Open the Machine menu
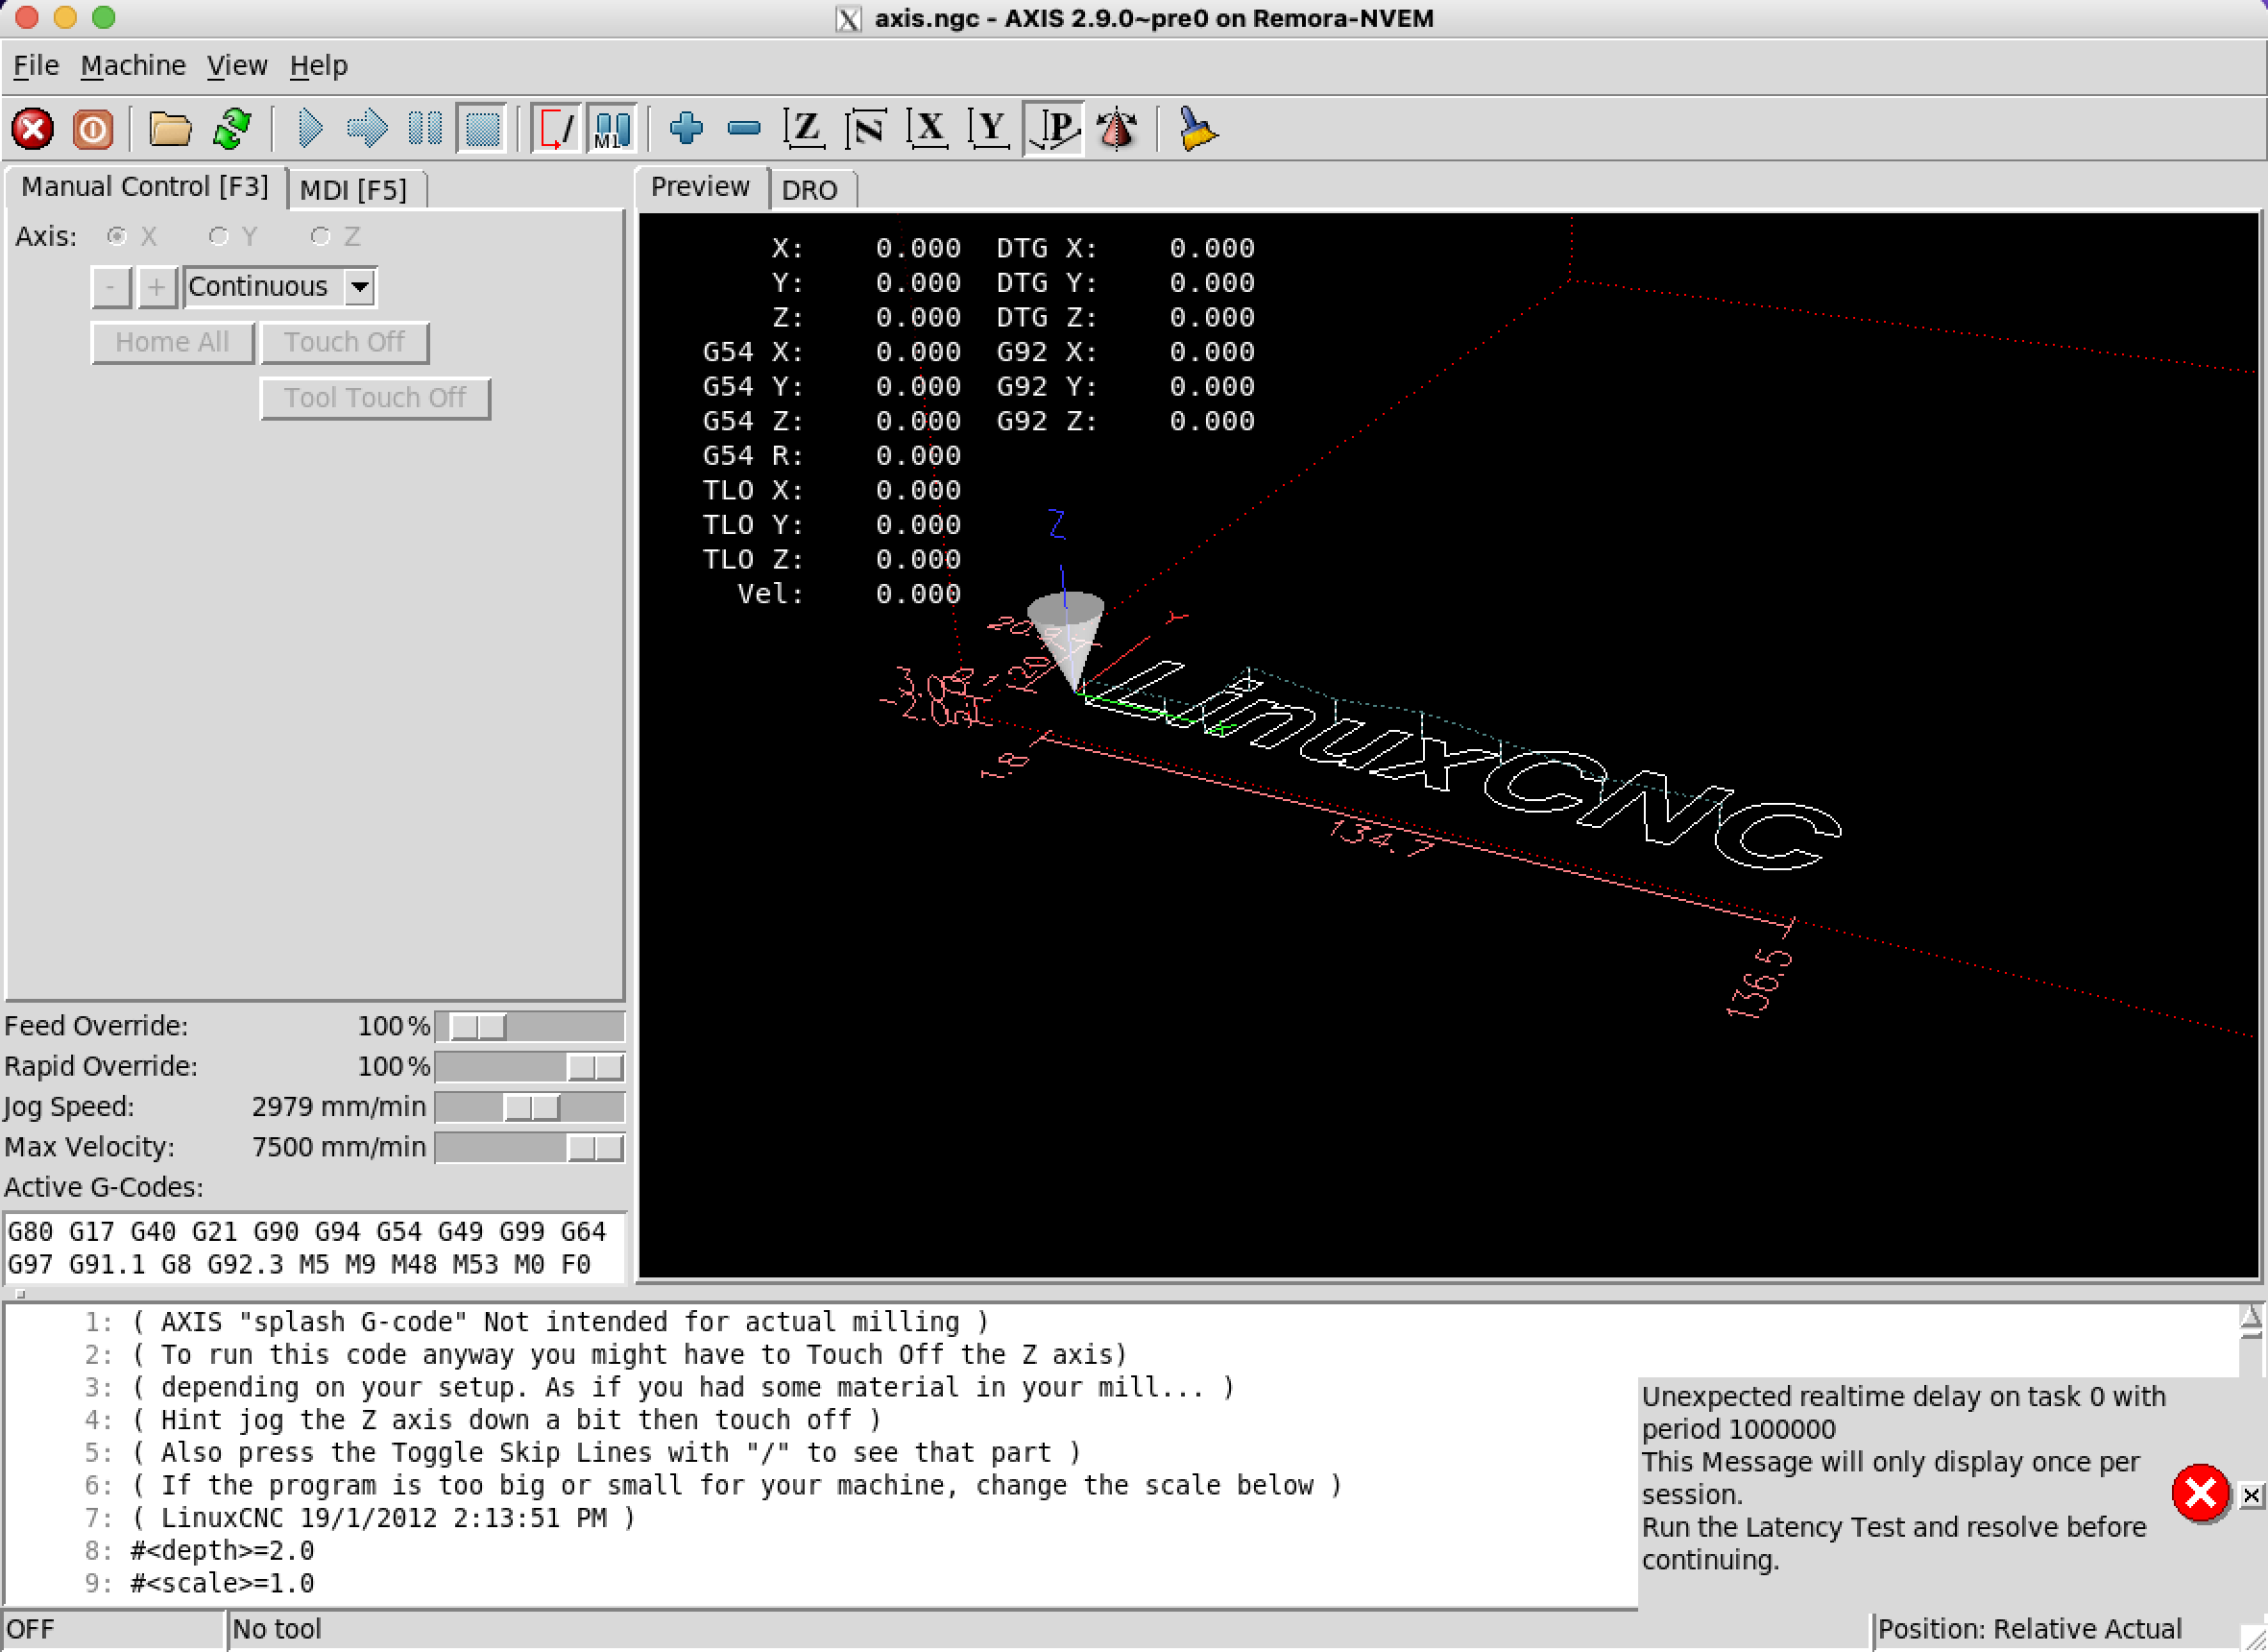This screenshot has height=1652, width=2268. click(133, 66)
